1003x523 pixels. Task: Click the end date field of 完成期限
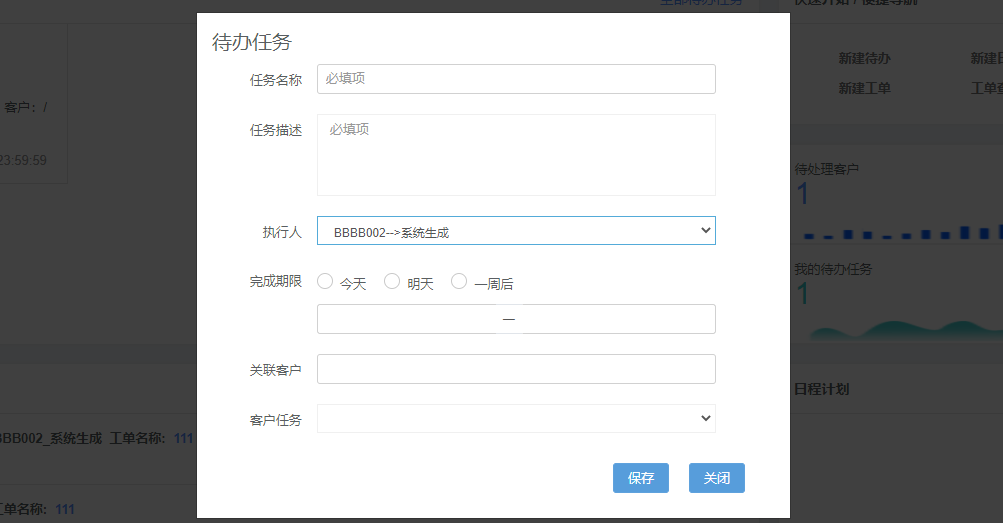pos(619,319)
